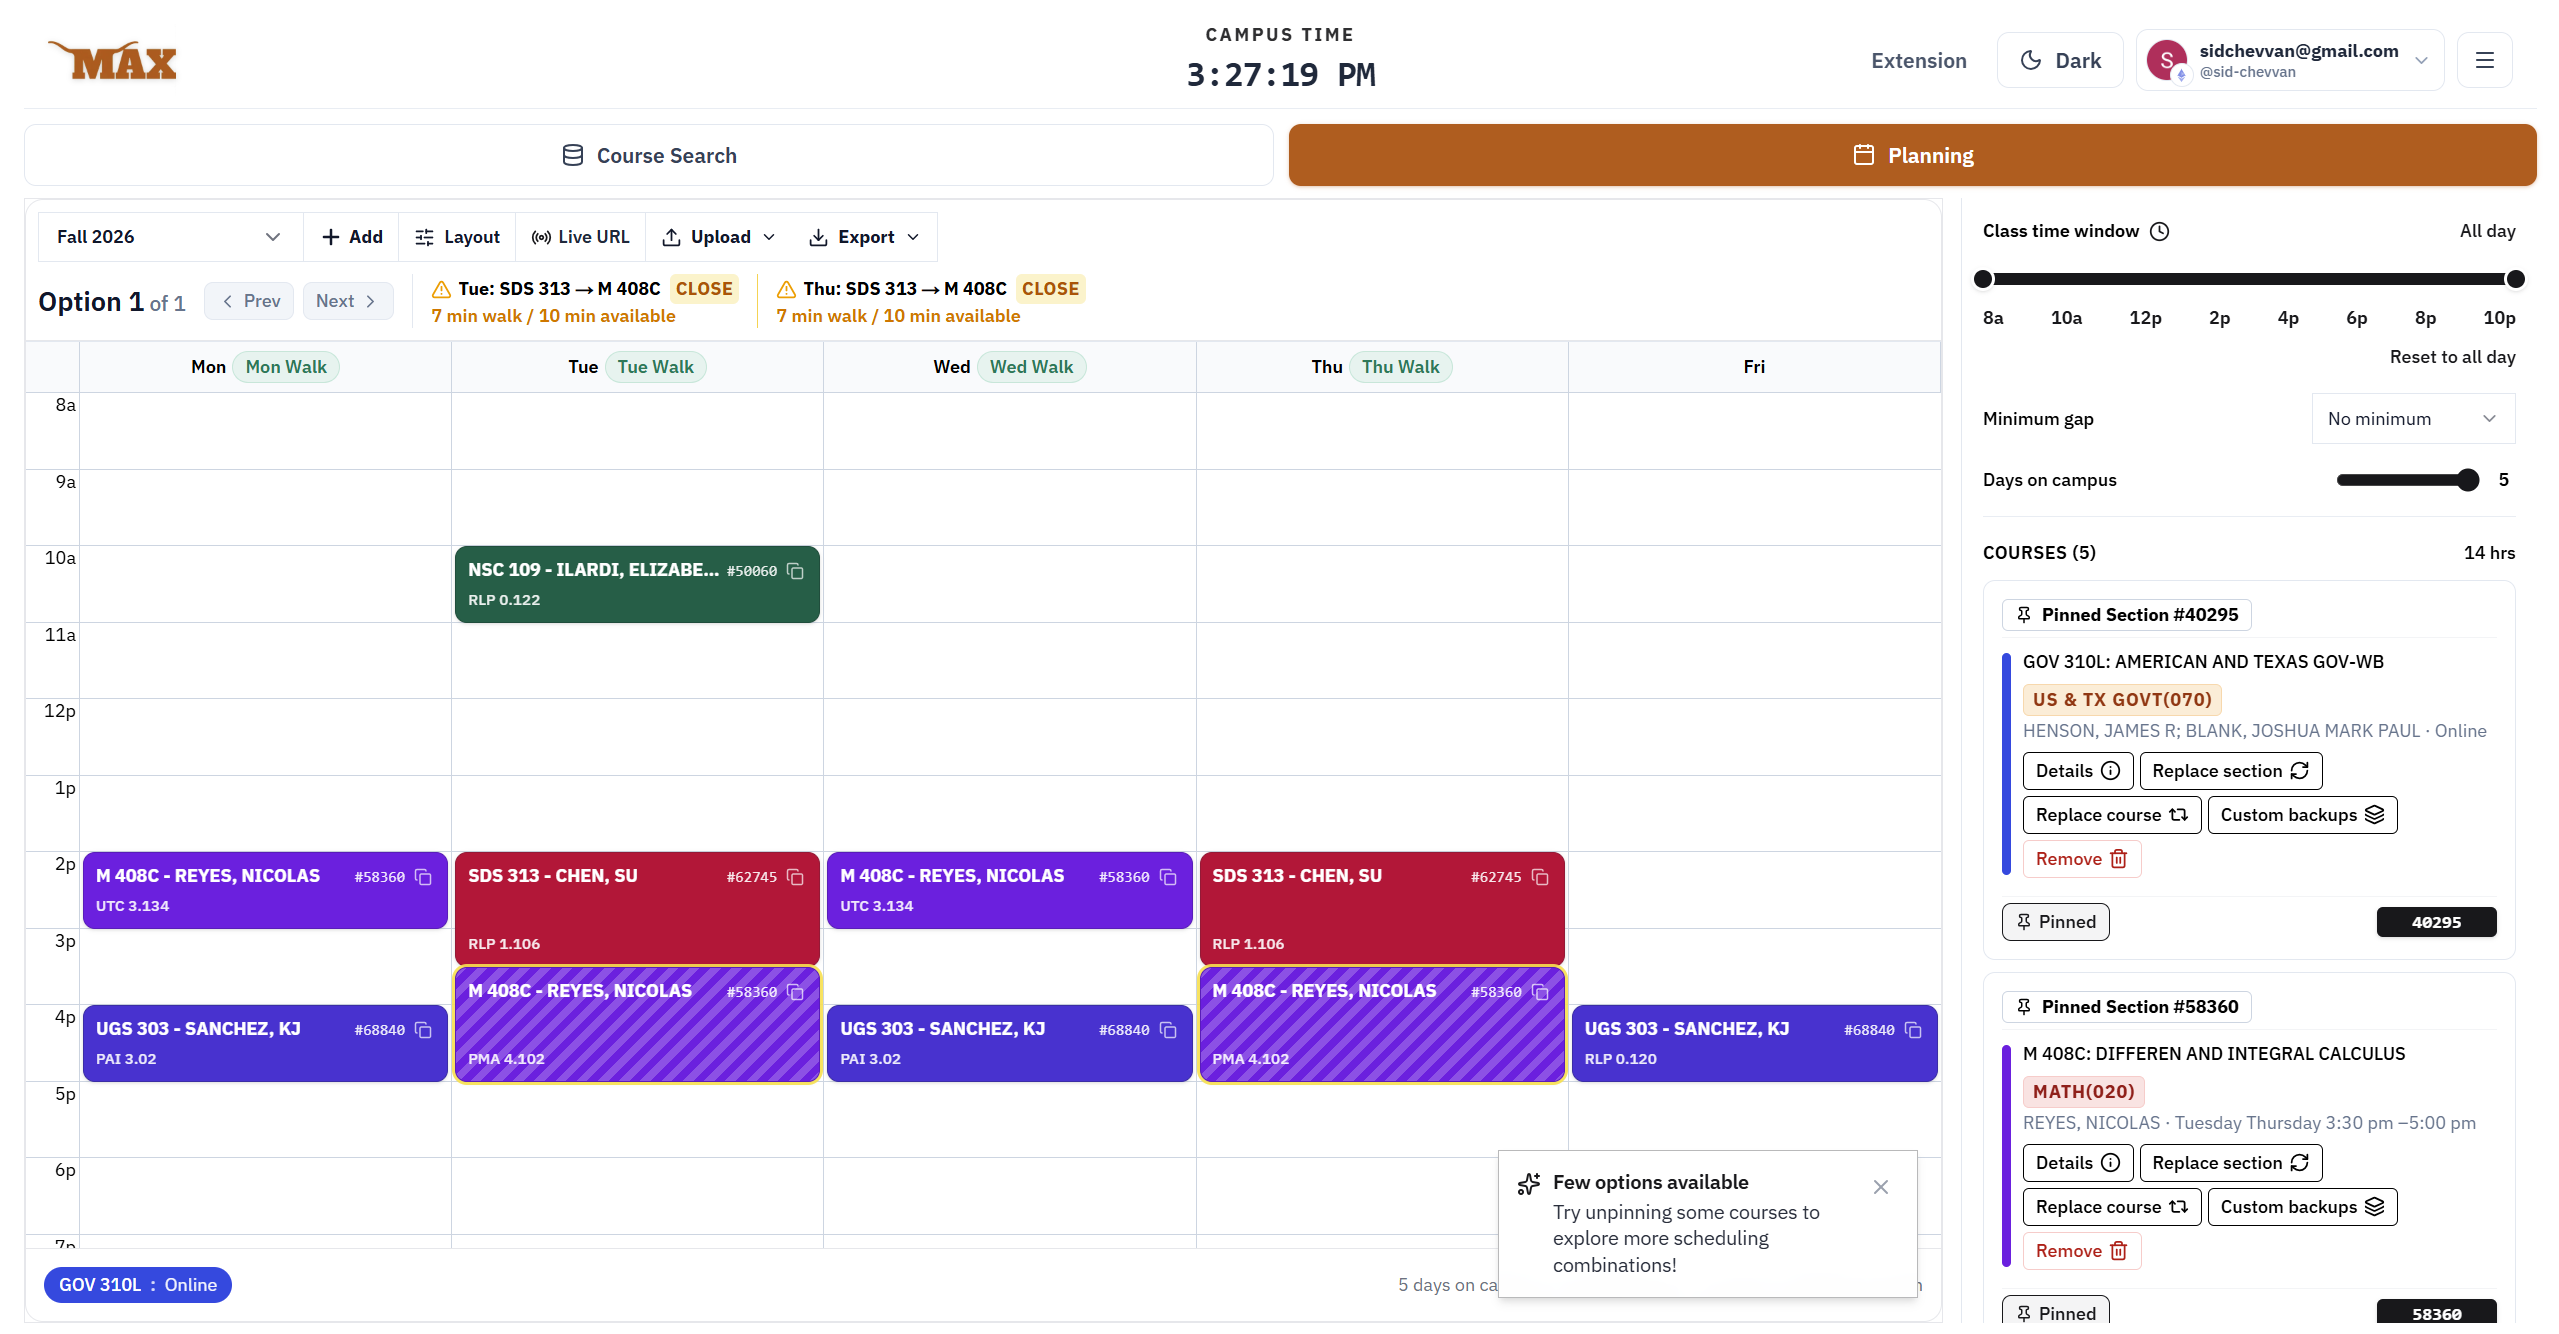Image resolution: width=2559 pixels, height=1334 pixels.
Task: Click the class time window clock icon
Action: [2160, 231]
